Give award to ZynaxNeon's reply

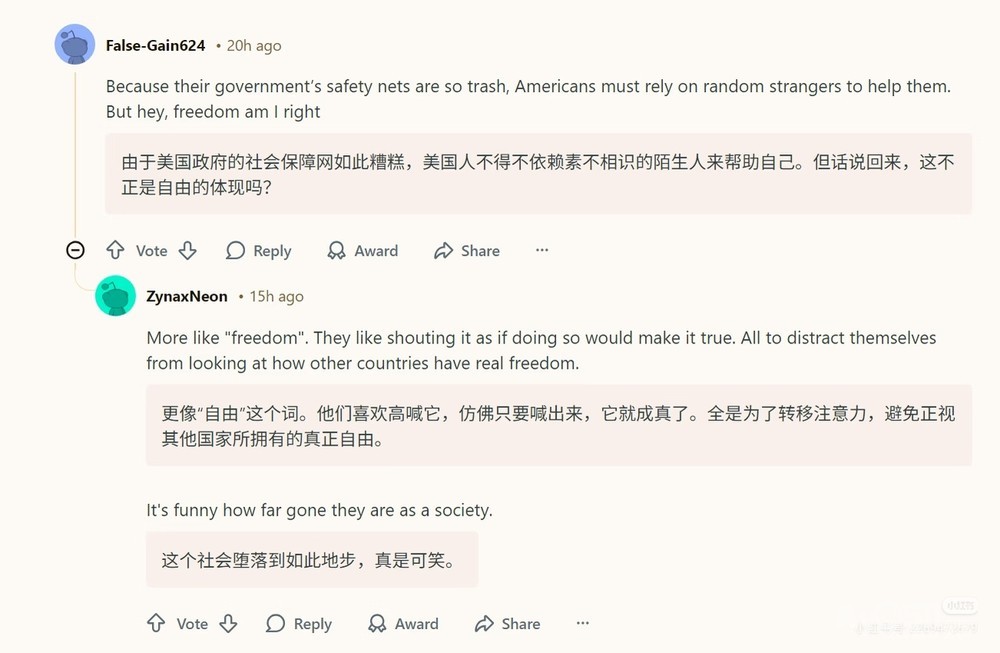(403, 624)
